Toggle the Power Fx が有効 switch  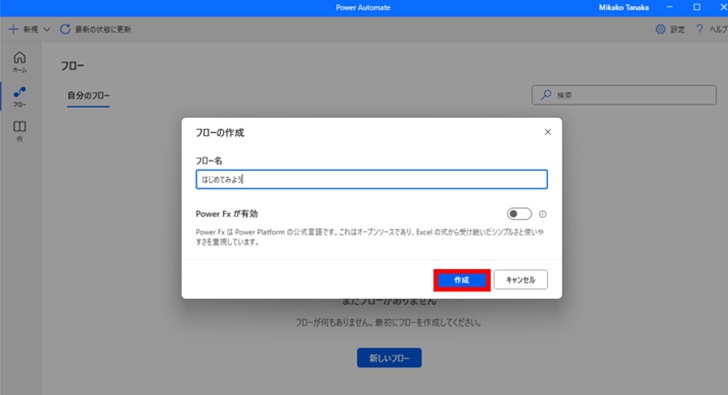(x=519, y=214)
